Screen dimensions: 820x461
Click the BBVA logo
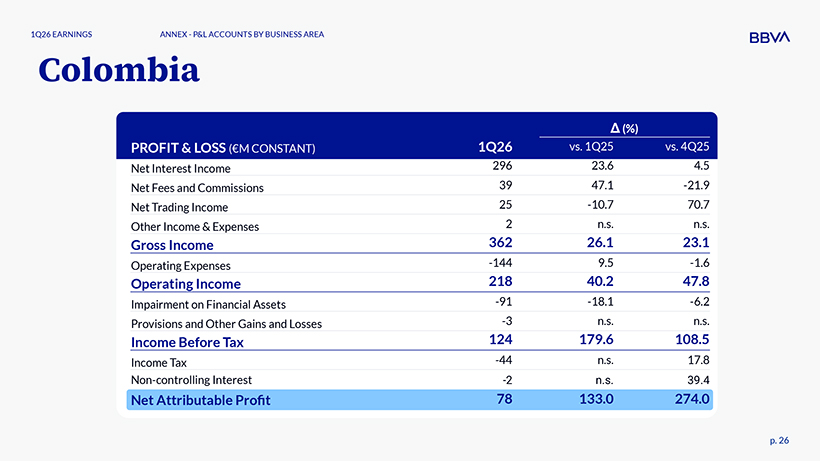pyautogui.click(x=769, y=37)
